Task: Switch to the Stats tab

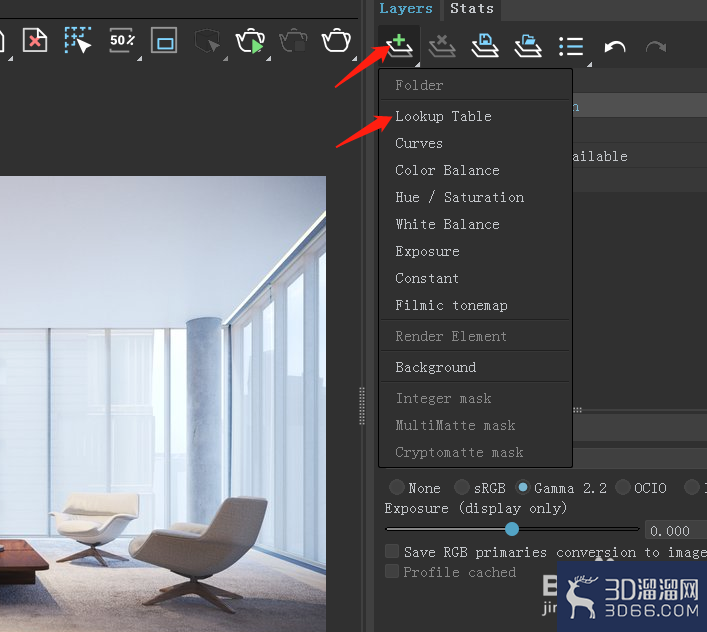Action: (472, 9)
